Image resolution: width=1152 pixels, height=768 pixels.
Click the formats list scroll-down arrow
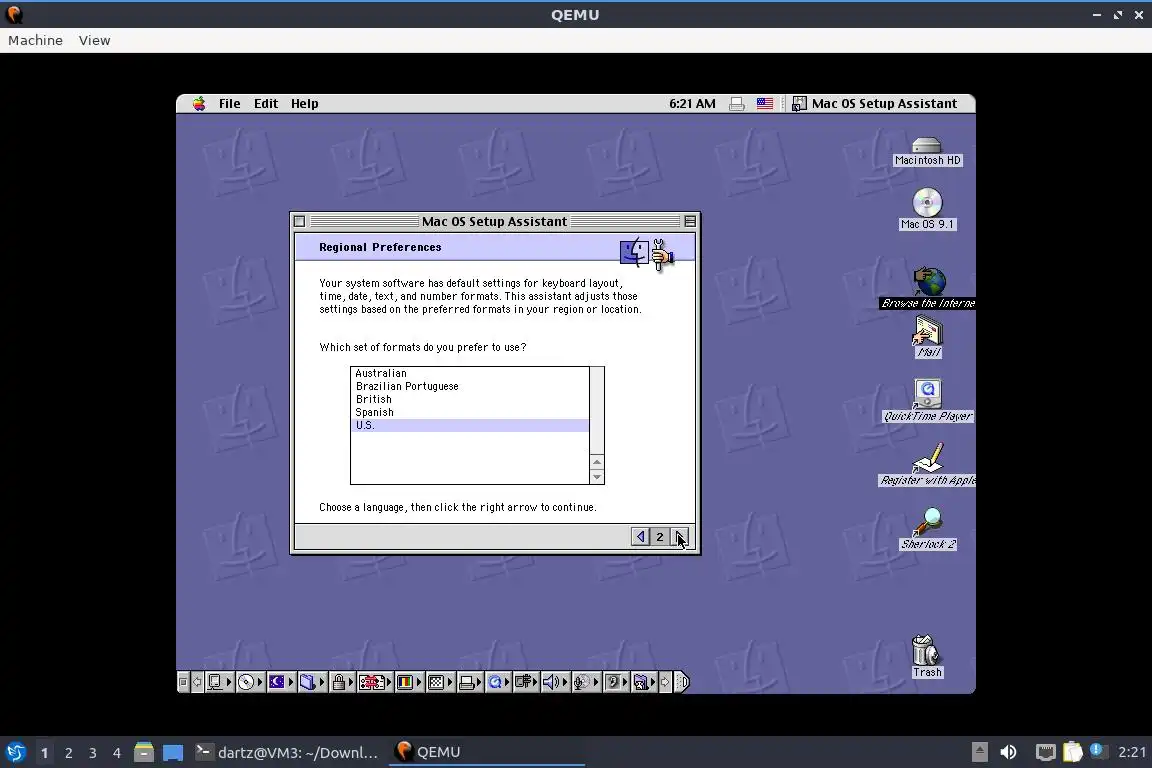click(x=597, y=477)
